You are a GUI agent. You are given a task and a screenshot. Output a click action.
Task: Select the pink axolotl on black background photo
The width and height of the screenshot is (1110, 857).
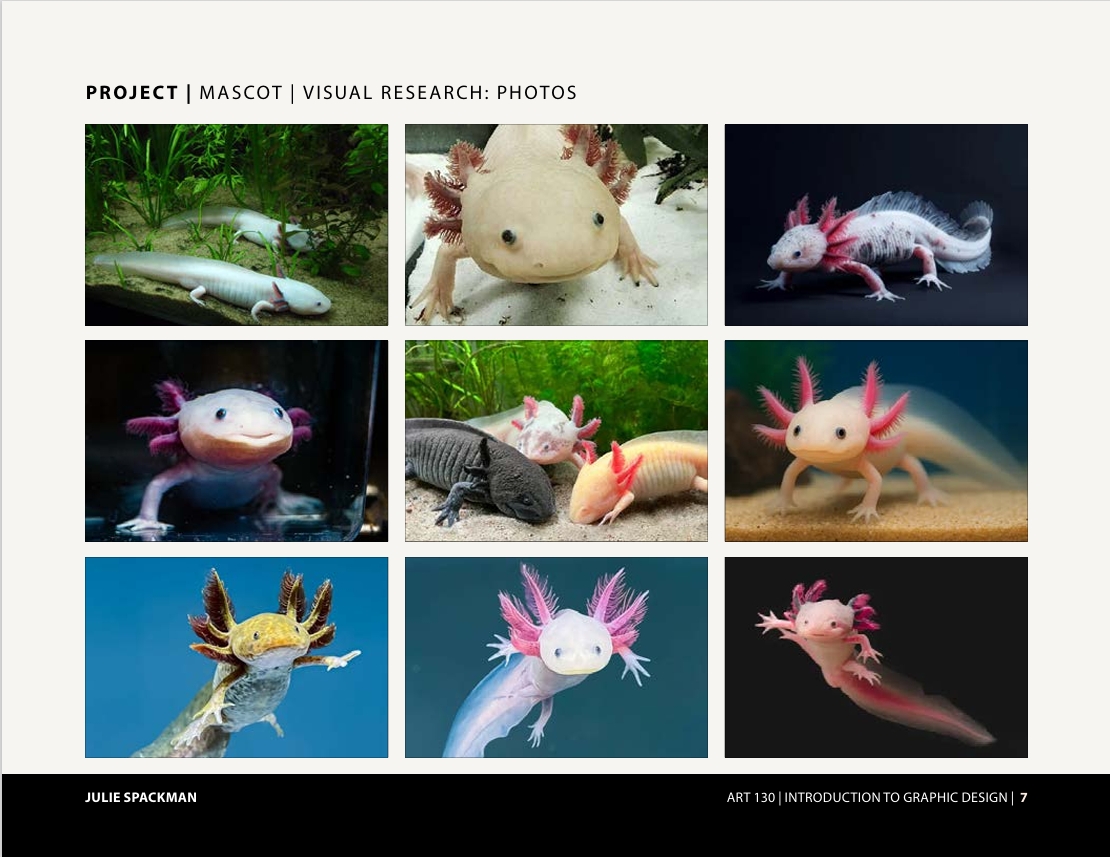pyautogui.click(x=876, y=657)
